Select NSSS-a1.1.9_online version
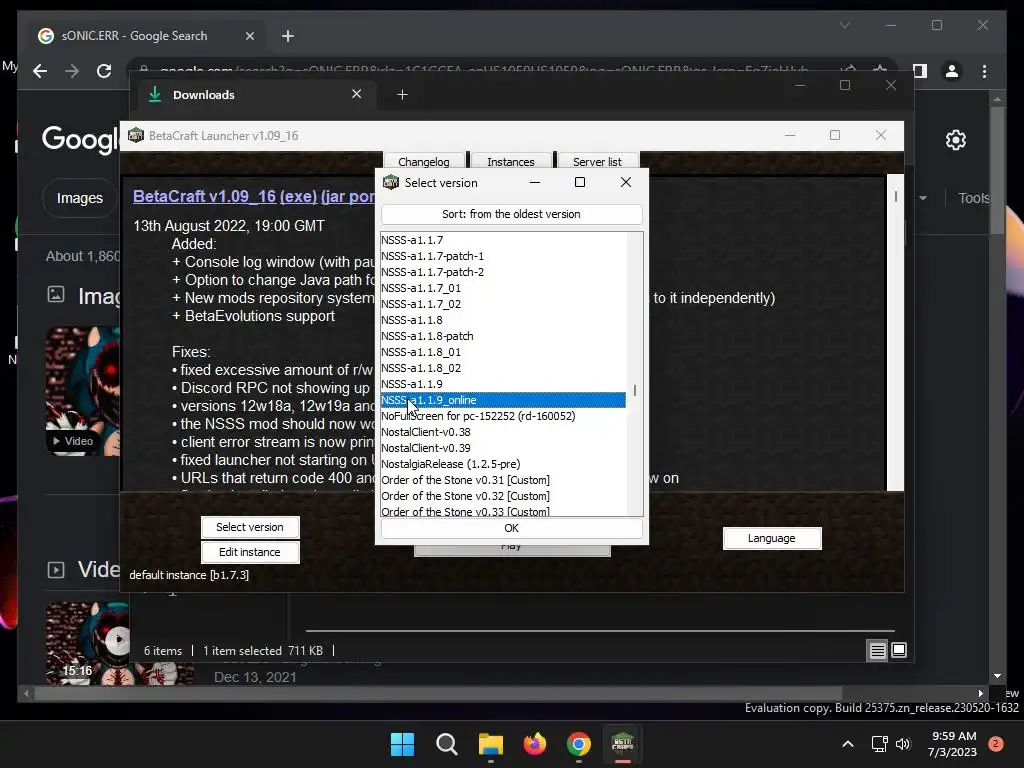 [503, 400]
